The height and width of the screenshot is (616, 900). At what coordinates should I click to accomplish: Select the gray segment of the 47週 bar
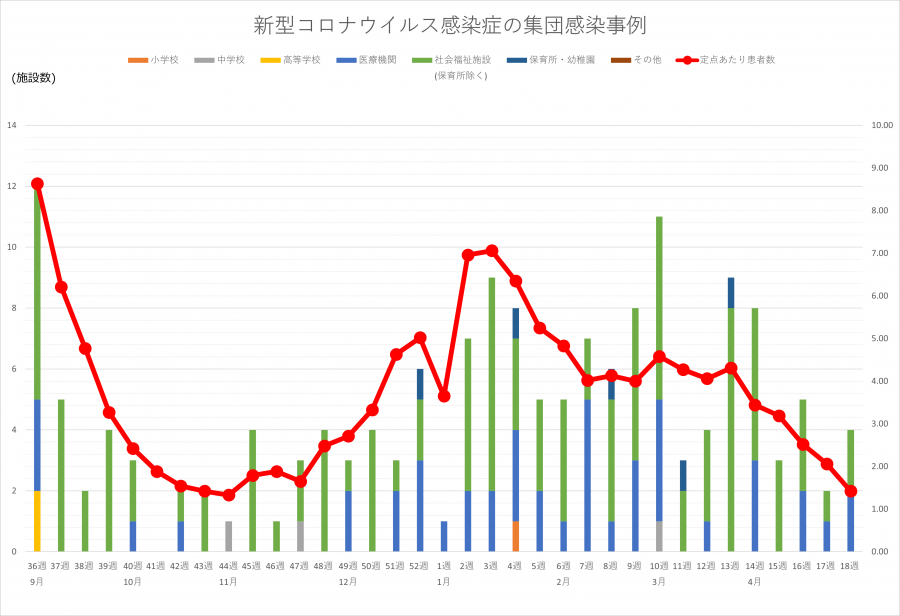coord(300,536)
